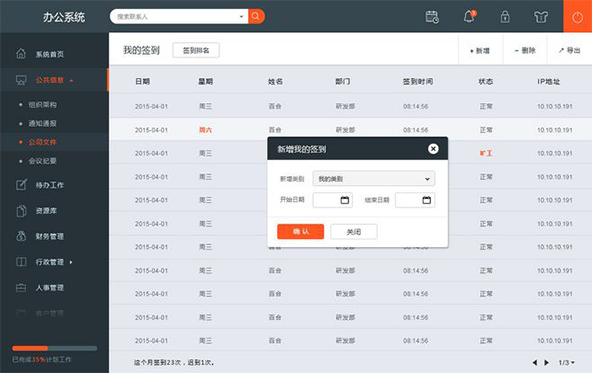Open notifications bell icon
Screen dimensions: 592x373
(470, 17)
